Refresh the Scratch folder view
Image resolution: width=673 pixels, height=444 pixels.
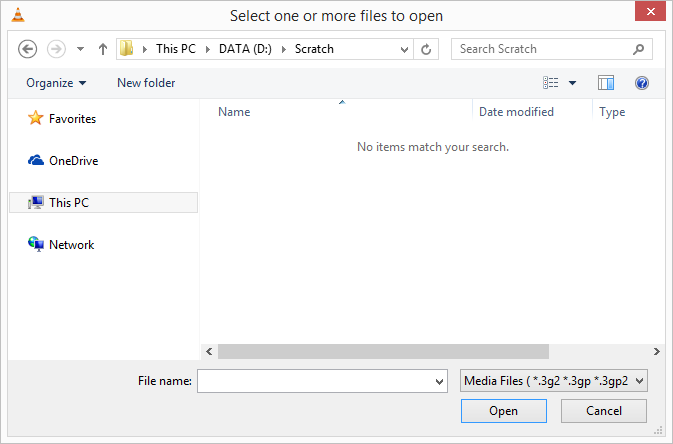[427, 49]
